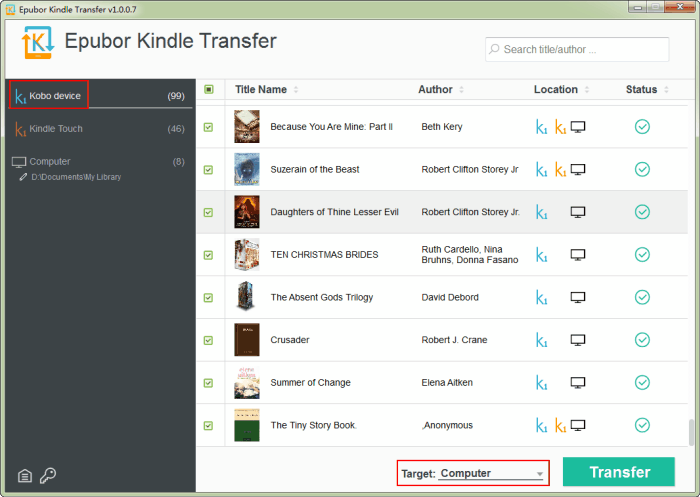Uncheck Daughters of Thine Lesser Evil checkbox
700x497 pixels.
[x=208, y=213]
